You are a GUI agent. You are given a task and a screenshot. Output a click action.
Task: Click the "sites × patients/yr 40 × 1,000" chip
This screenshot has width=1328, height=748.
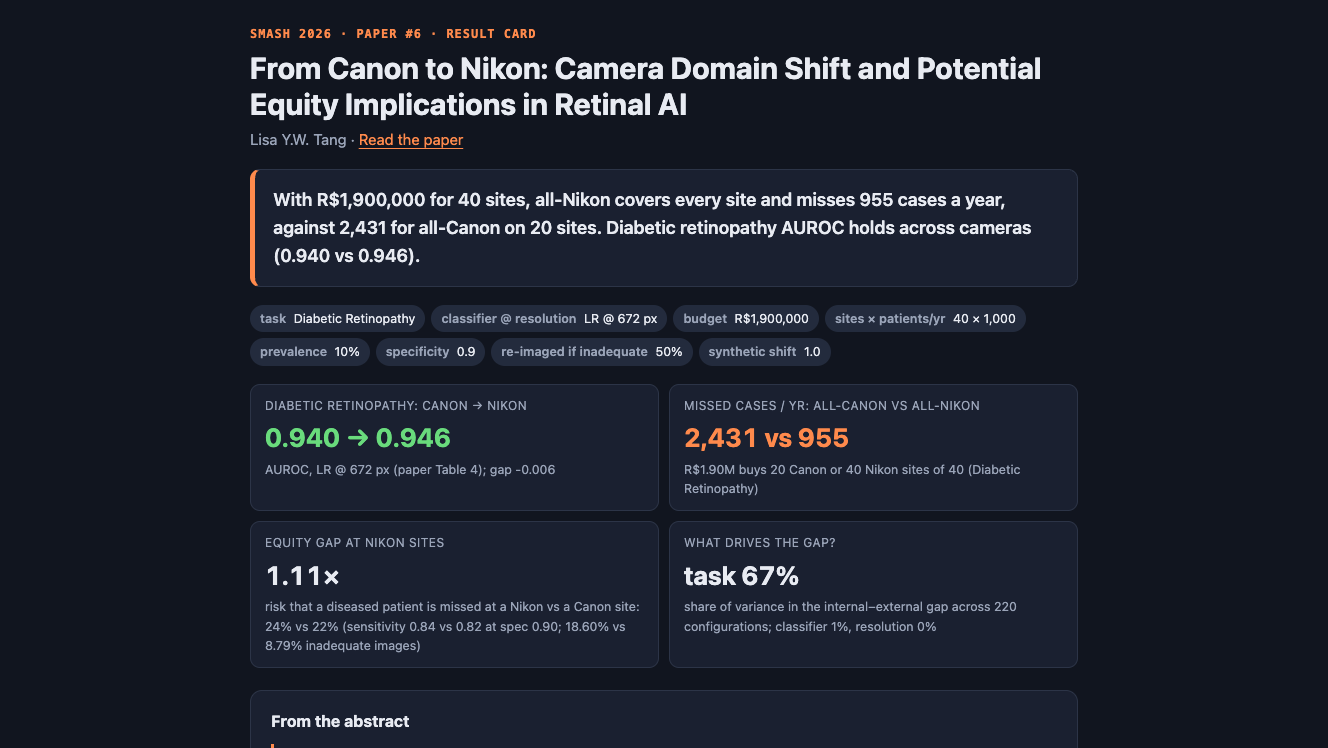(x=925, y=319)
